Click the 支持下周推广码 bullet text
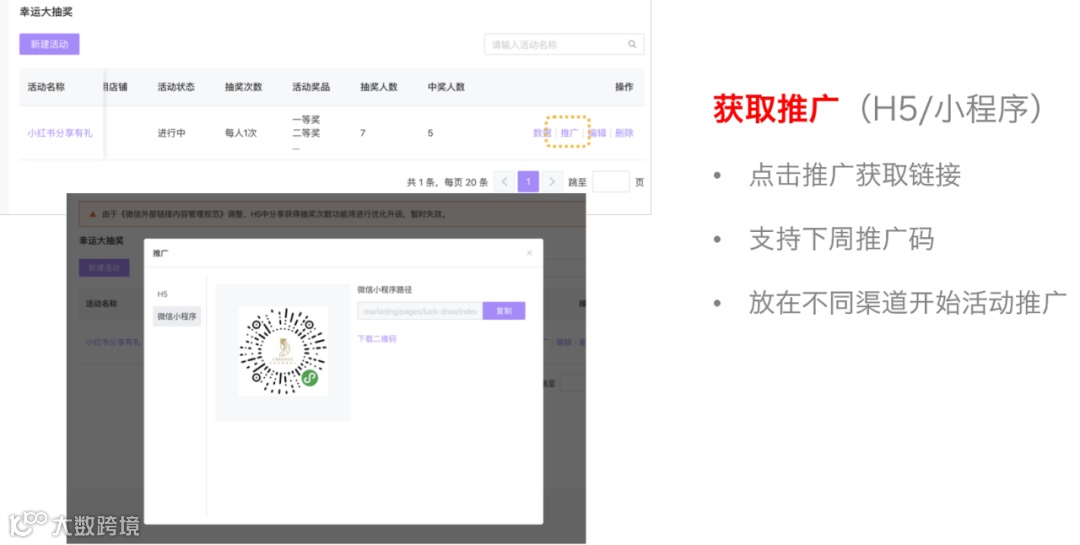 point(842,239)
